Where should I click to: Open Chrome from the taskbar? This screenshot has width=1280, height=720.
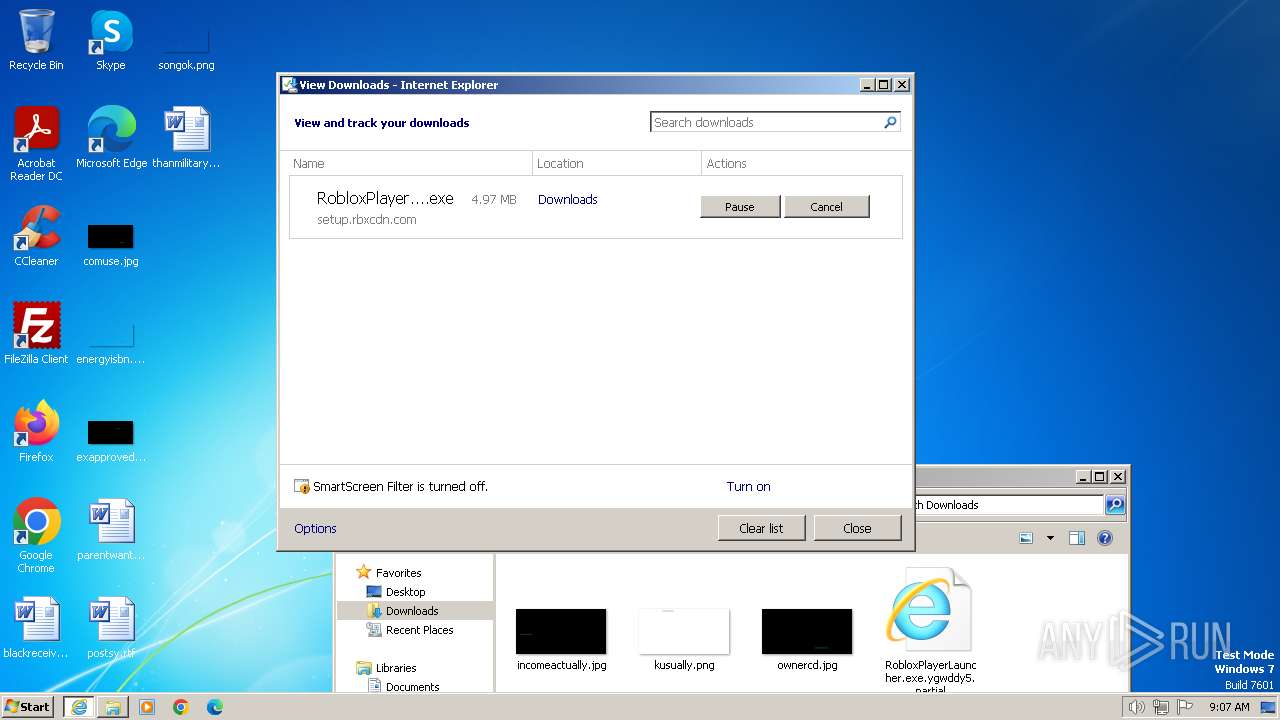181,707
